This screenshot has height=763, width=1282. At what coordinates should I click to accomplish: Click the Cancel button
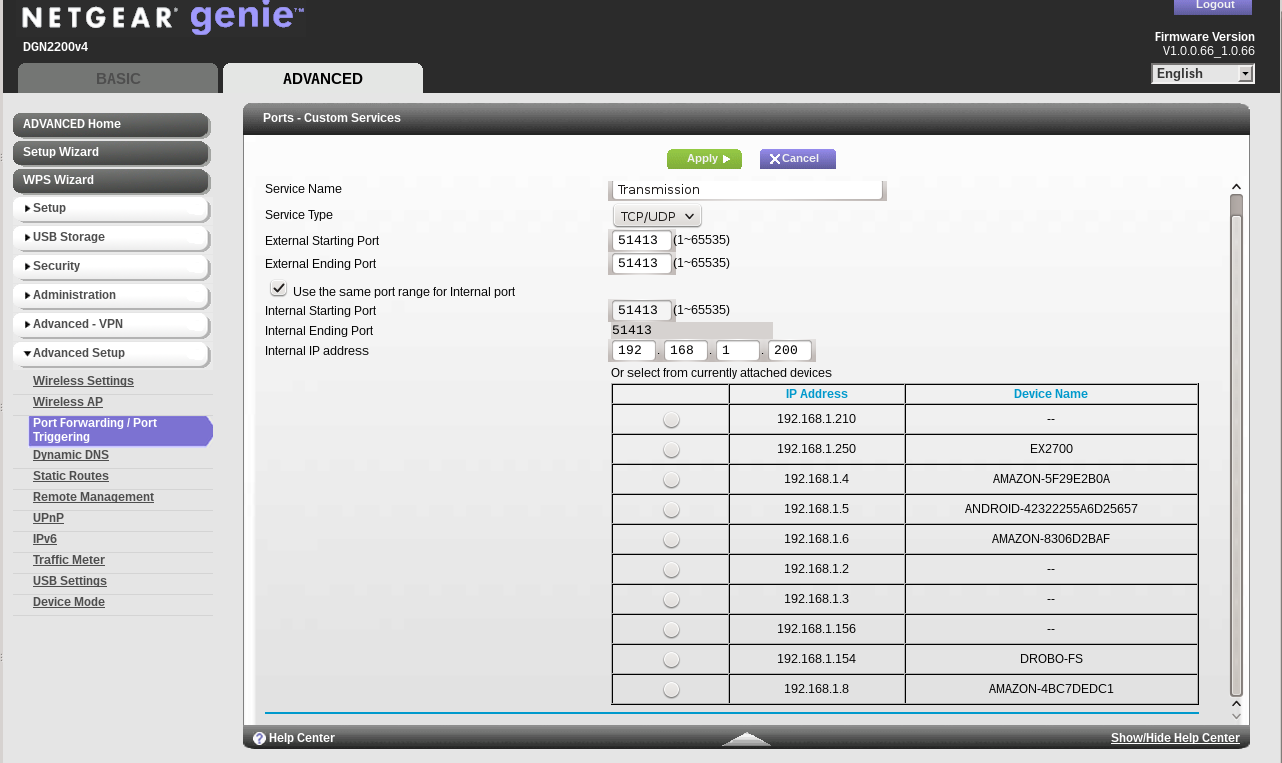tap(798, 159)
